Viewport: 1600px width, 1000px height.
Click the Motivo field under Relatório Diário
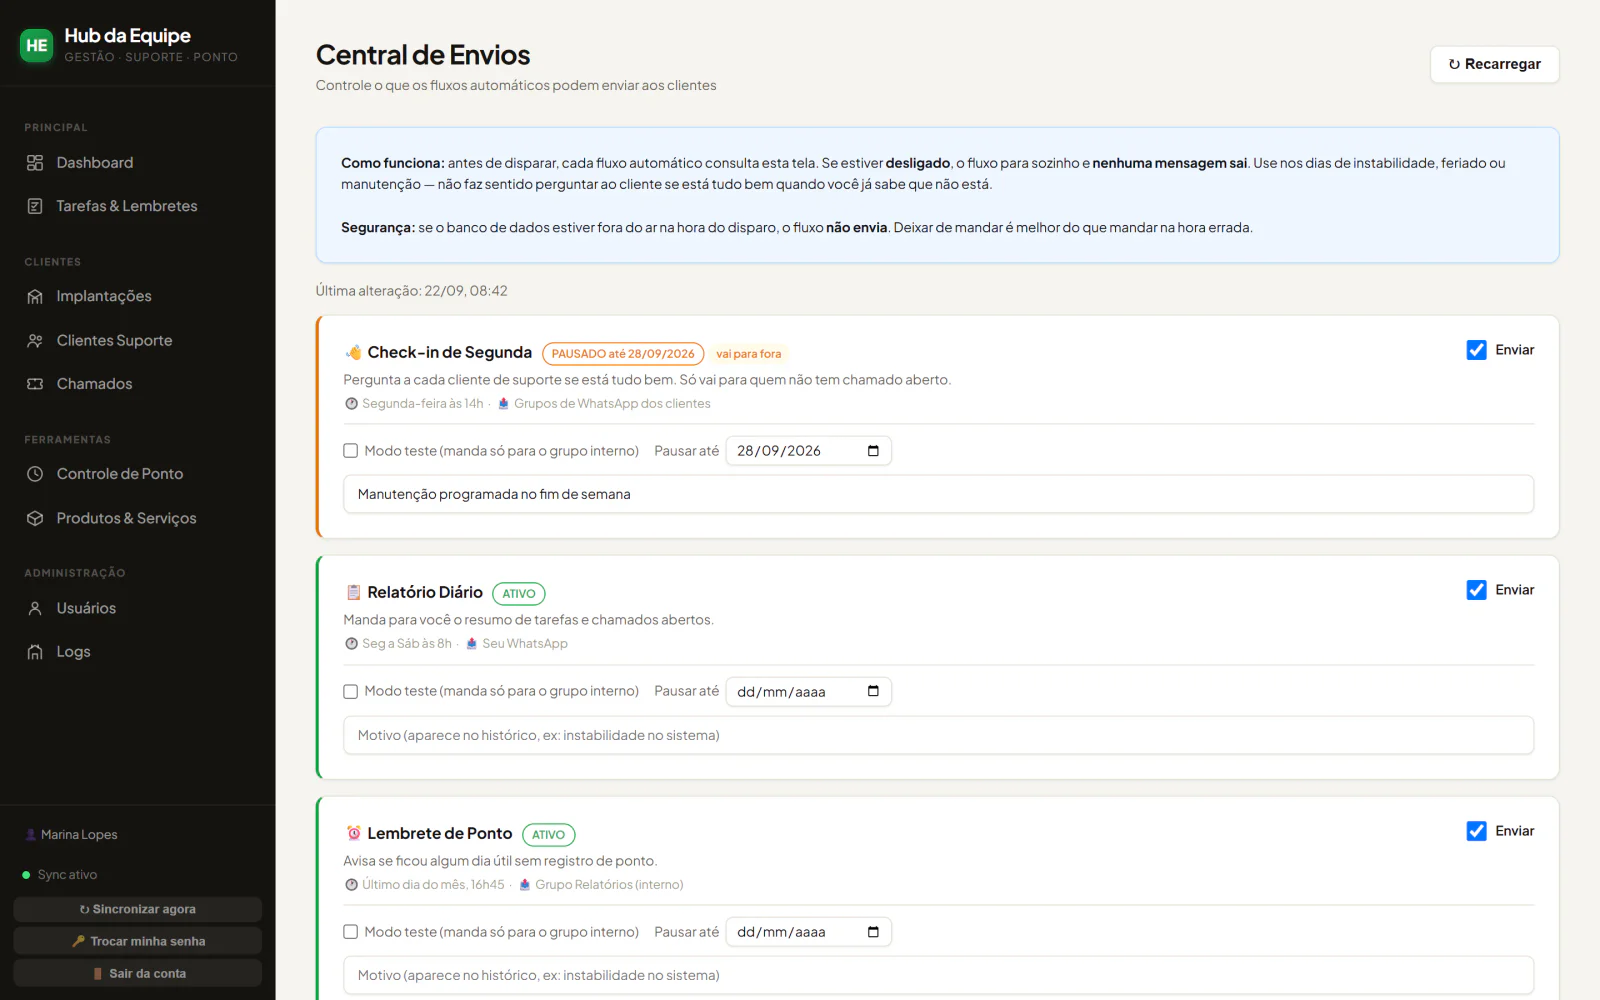pyautogui.click(x=938, y=735)
